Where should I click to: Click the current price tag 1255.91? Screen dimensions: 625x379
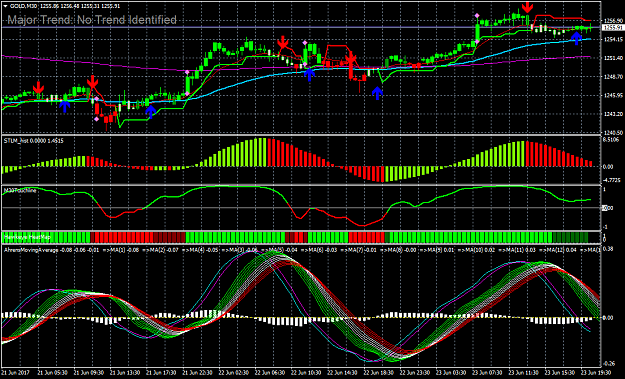tap(613, 27)
